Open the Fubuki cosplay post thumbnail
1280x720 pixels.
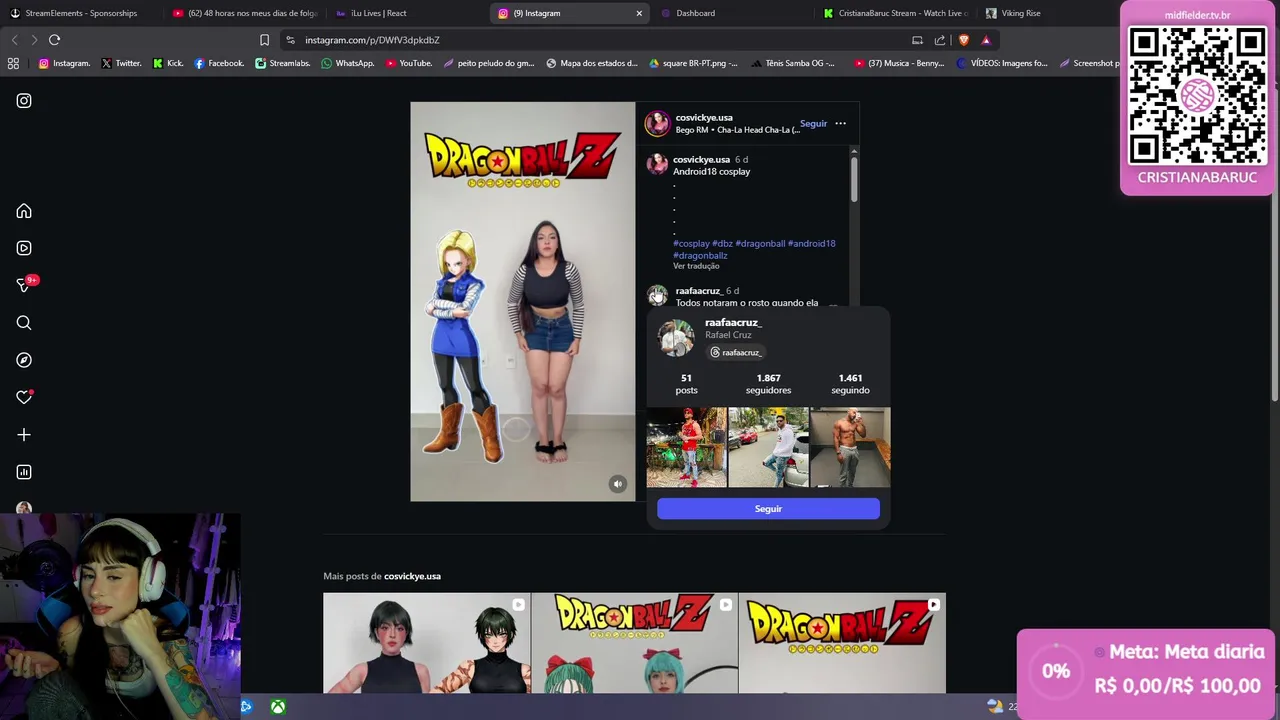[x=427, y=643]
